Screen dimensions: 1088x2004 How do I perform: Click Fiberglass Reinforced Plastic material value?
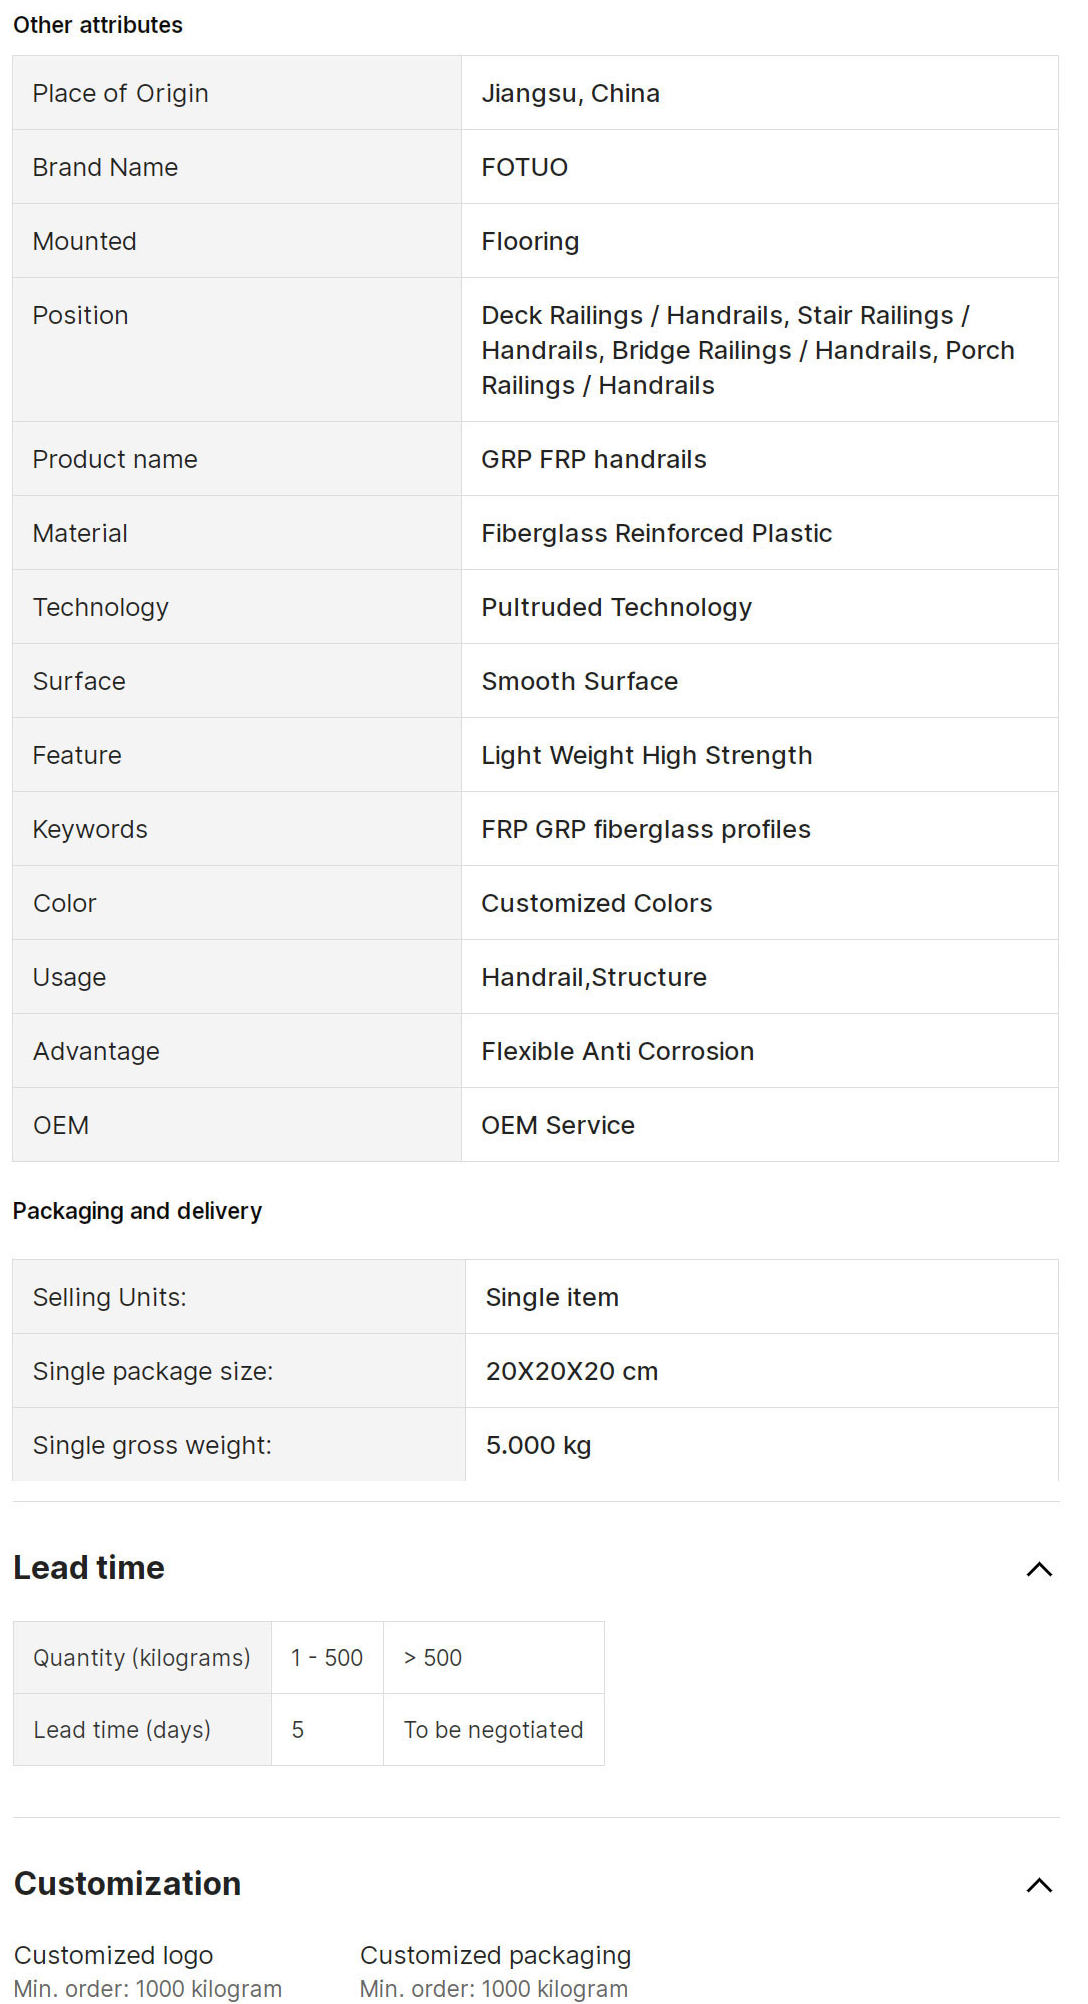click(x=656, y=533)
